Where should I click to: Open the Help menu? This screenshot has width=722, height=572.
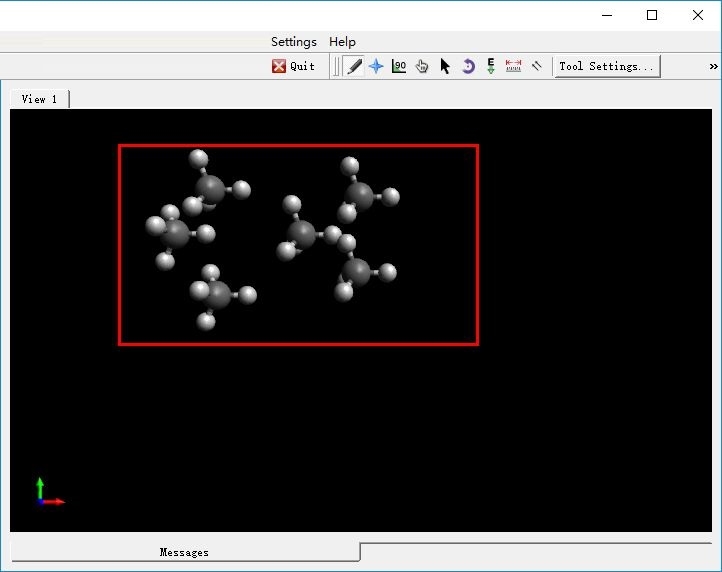(x=342, y=42)
